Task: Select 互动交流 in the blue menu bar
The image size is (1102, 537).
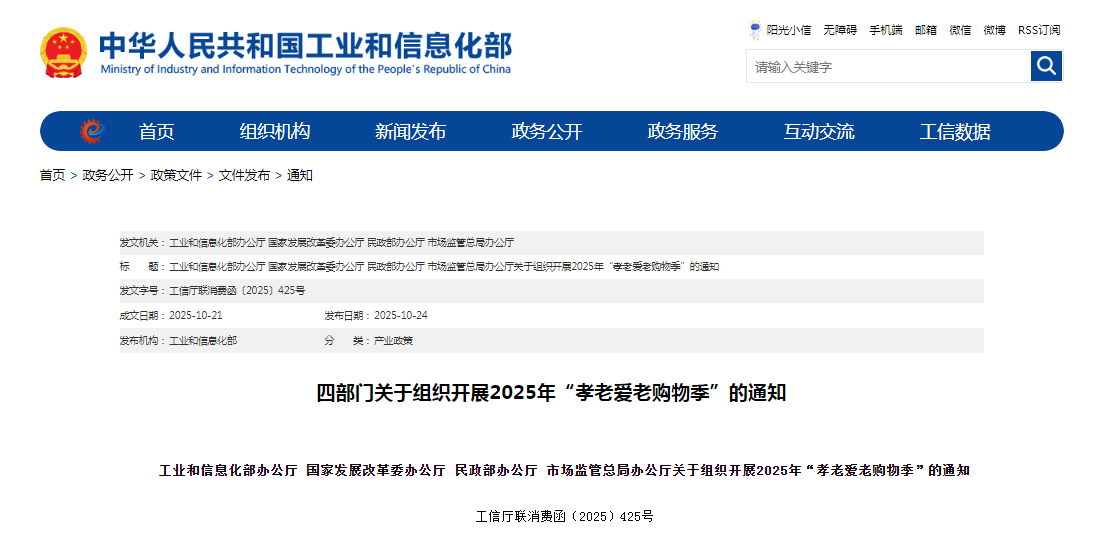Action: point(818,132)
